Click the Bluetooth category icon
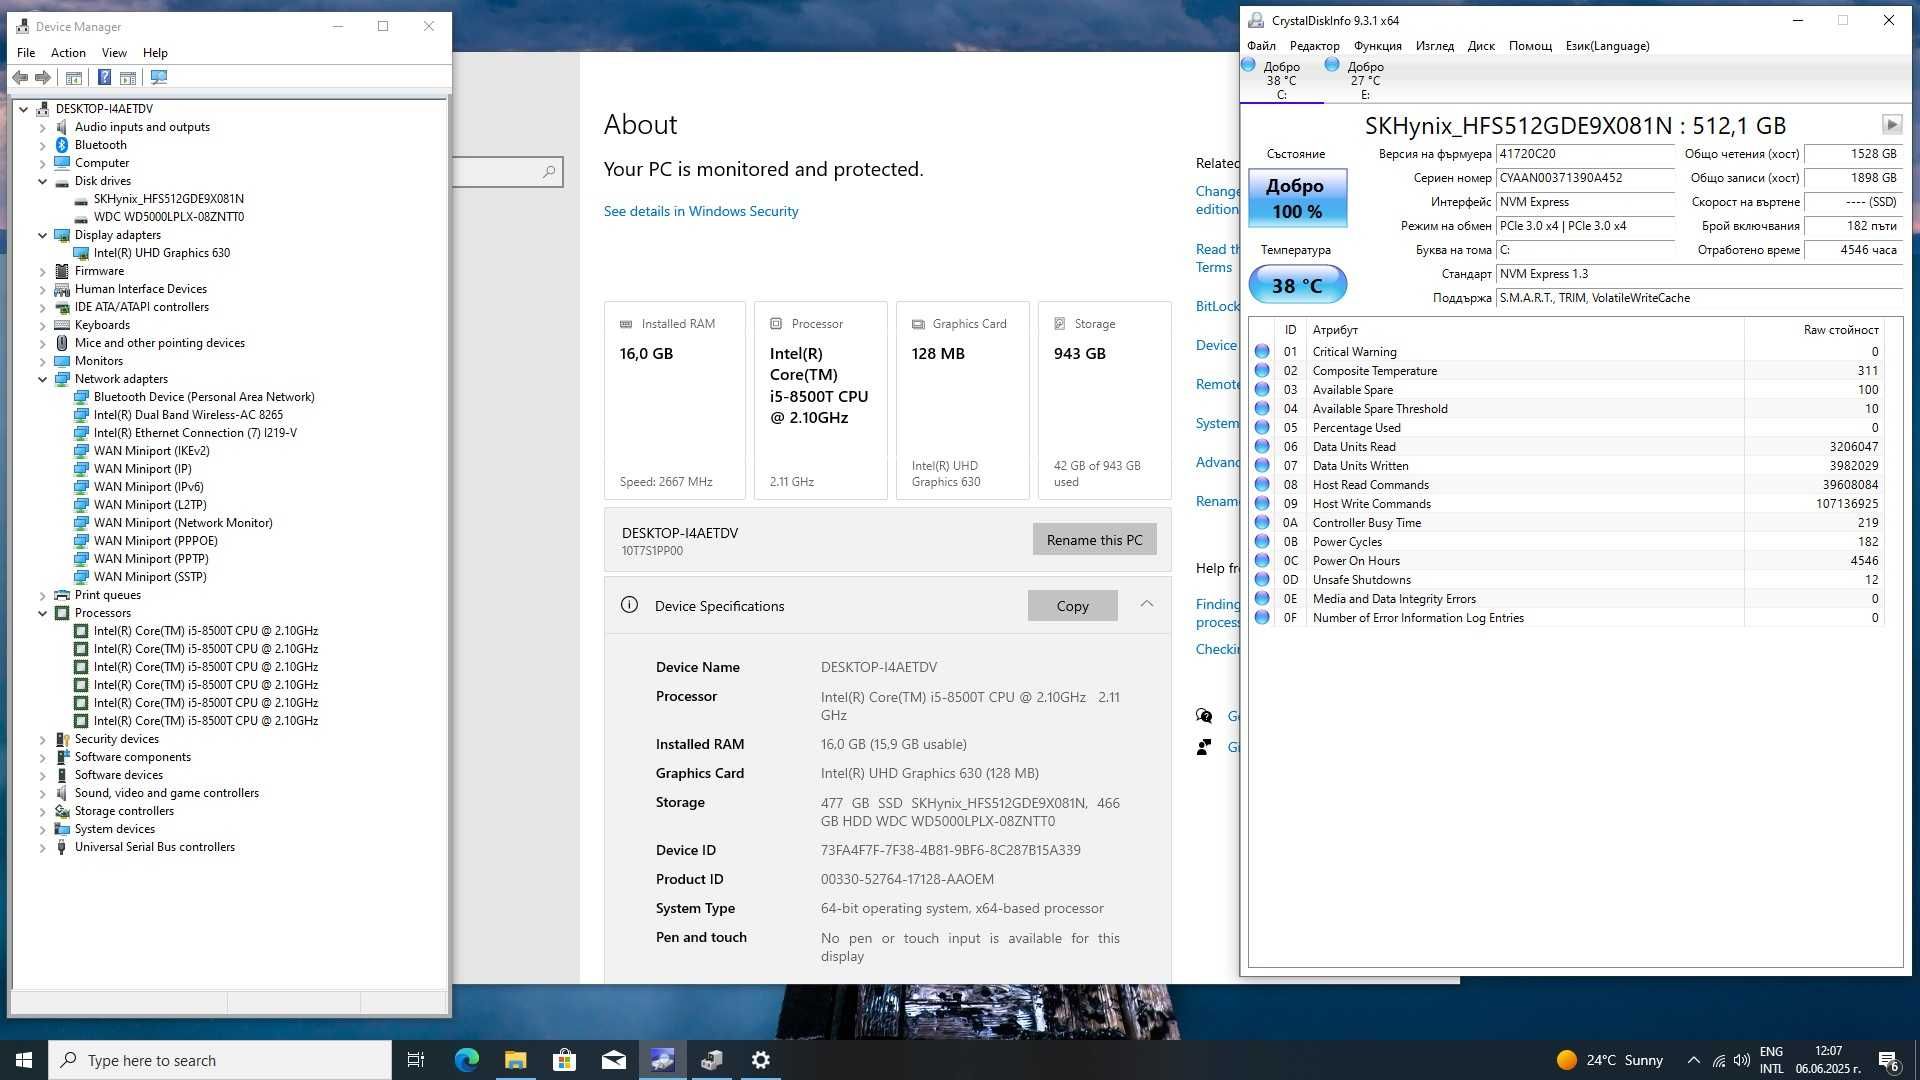Image resolution: width=1920 pixels, height=1080 pixels. pyautogui.click(x=62, y=145)
